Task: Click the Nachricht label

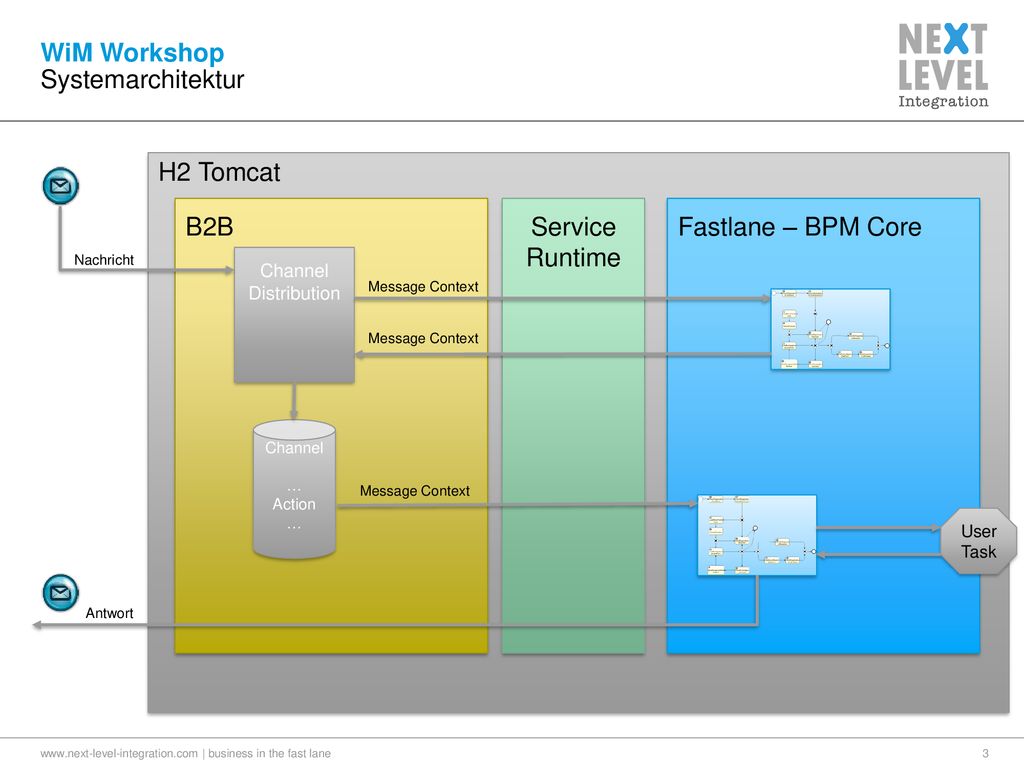Action: point(104,260)
